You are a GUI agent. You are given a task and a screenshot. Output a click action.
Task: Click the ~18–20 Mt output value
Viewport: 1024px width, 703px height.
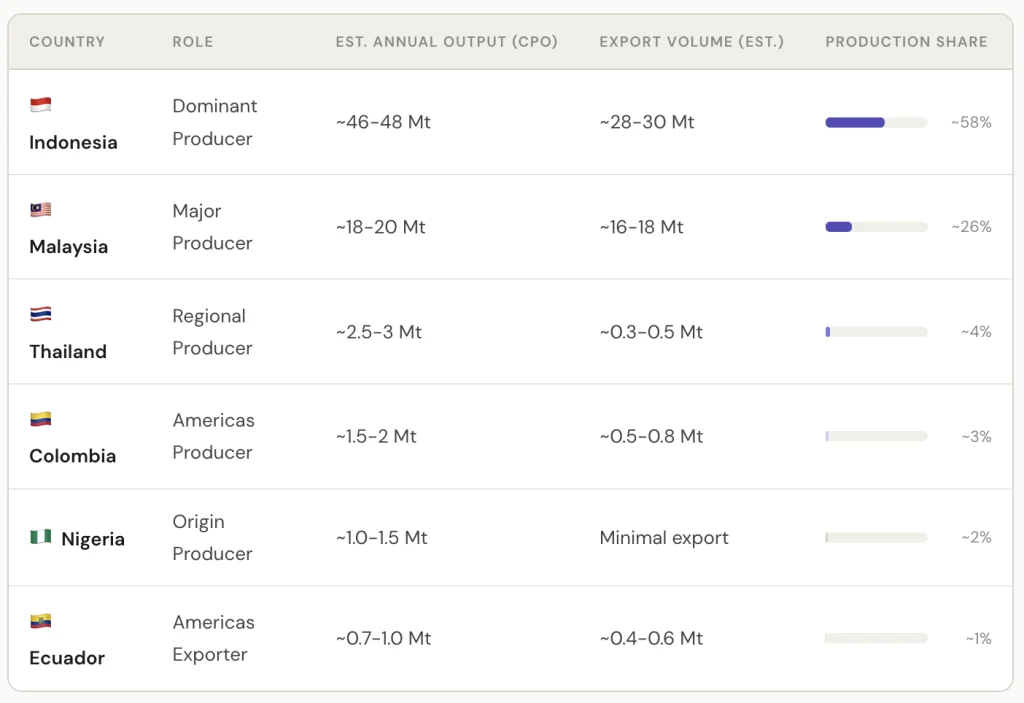click(x=381, y=227)
